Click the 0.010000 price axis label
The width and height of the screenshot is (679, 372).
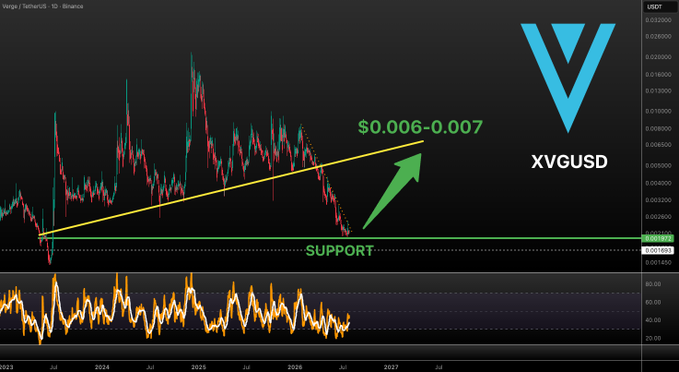click(x=658, y=111)
